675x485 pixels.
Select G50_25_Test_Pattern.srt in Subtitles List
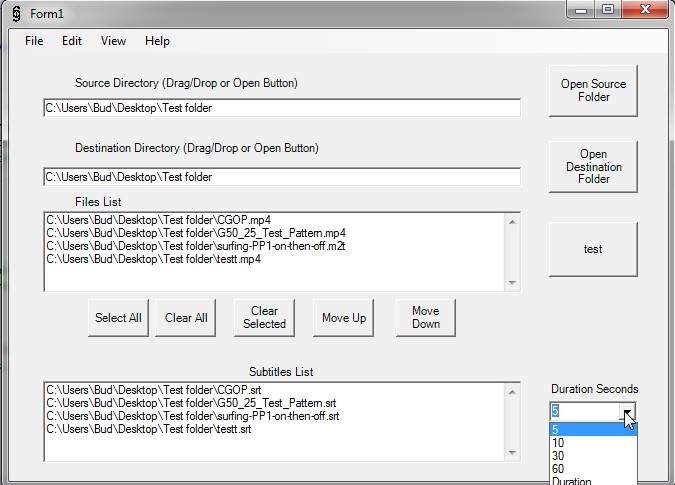pos(275,403)
